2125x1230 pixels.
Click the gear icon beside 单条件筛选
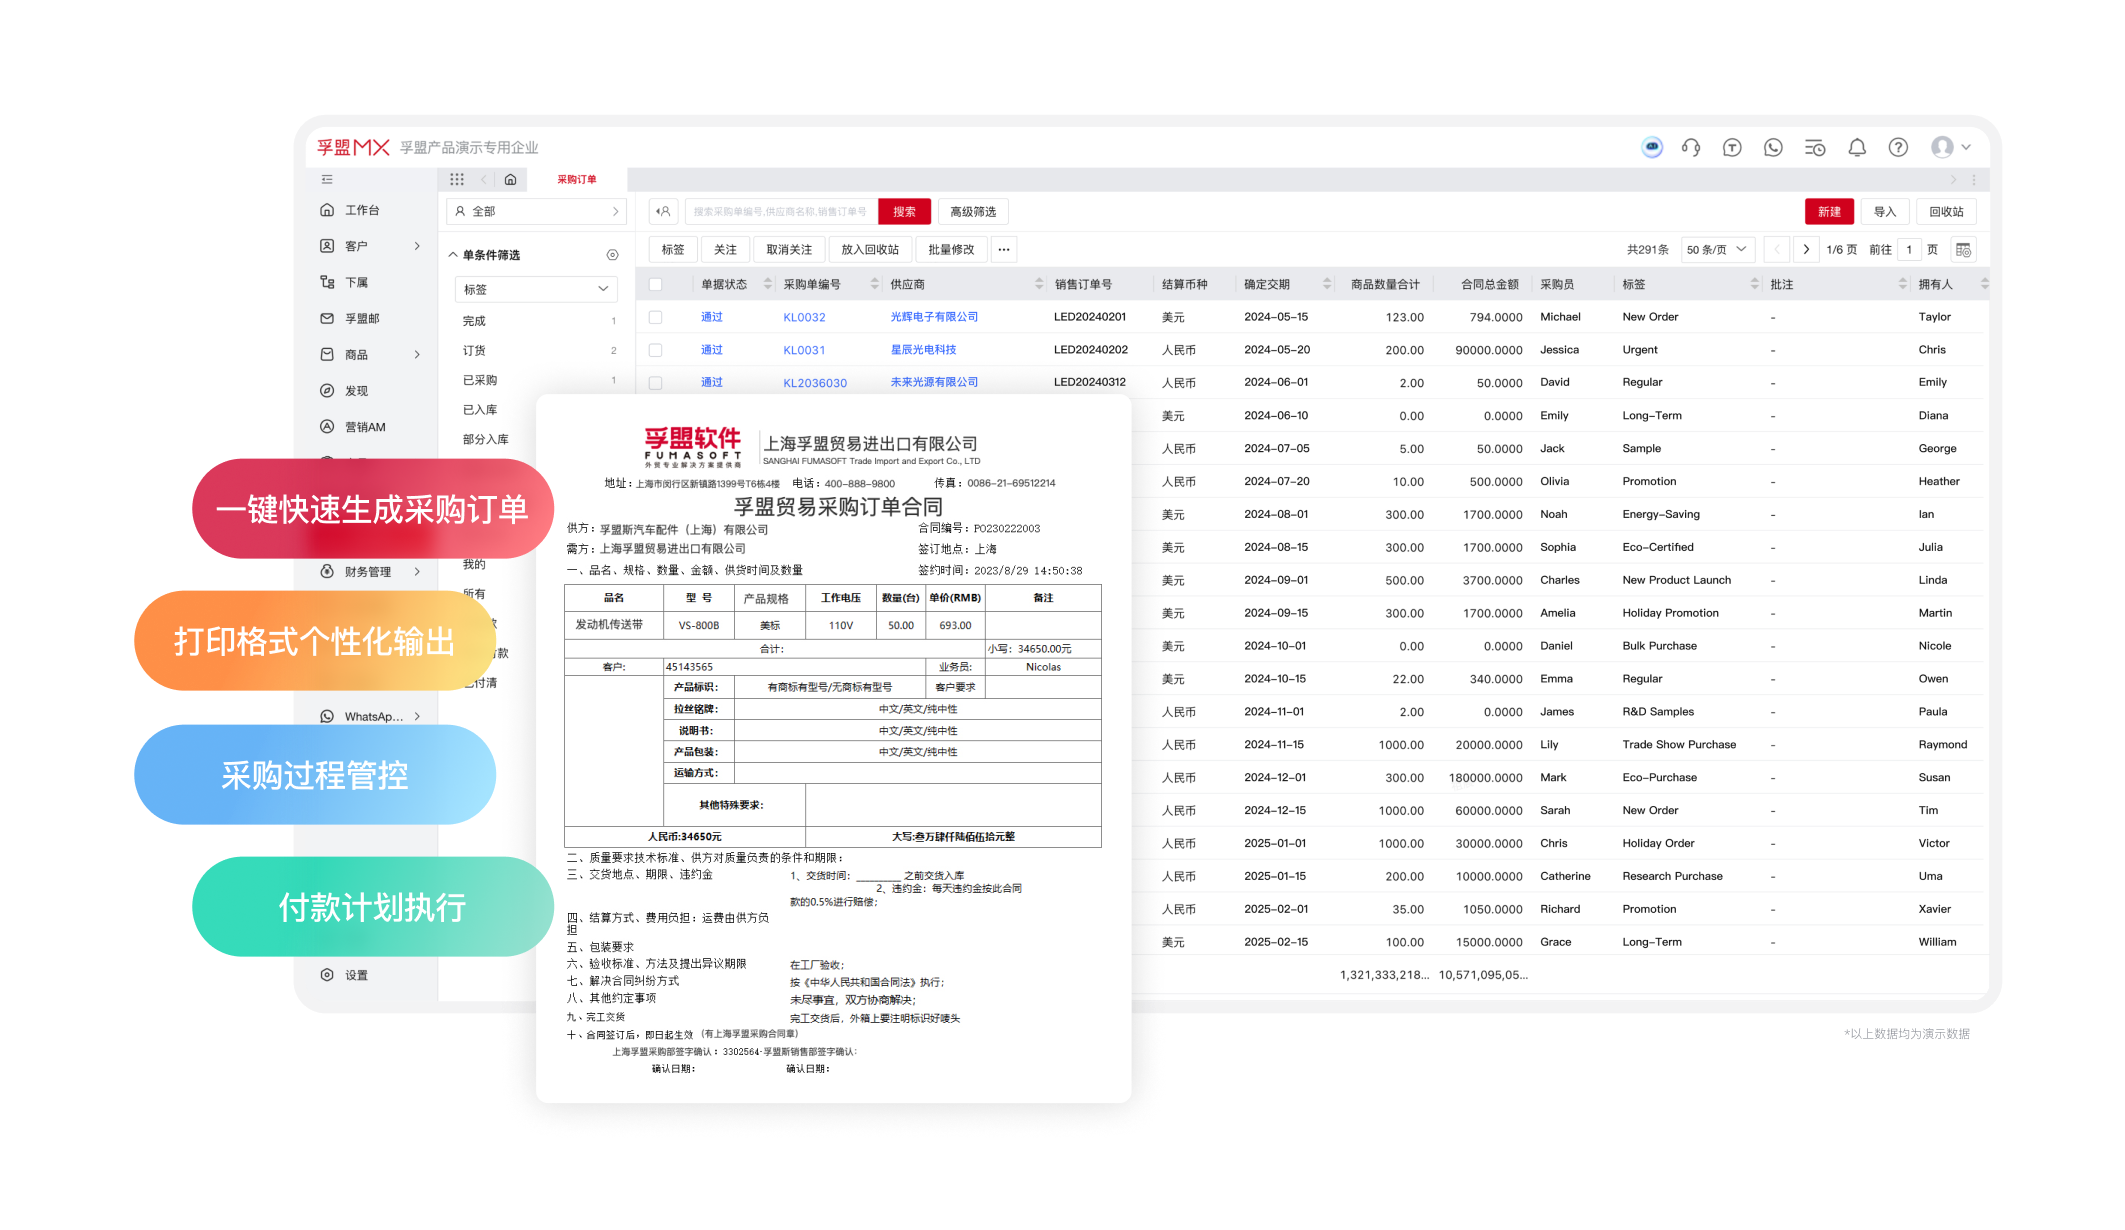tap(613, 254)
